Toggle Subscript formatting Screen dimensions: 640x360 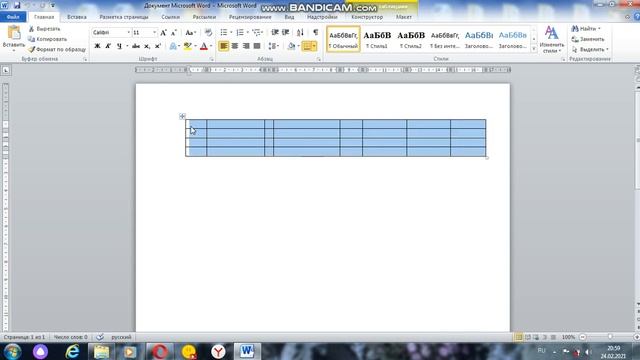point(147,46)
